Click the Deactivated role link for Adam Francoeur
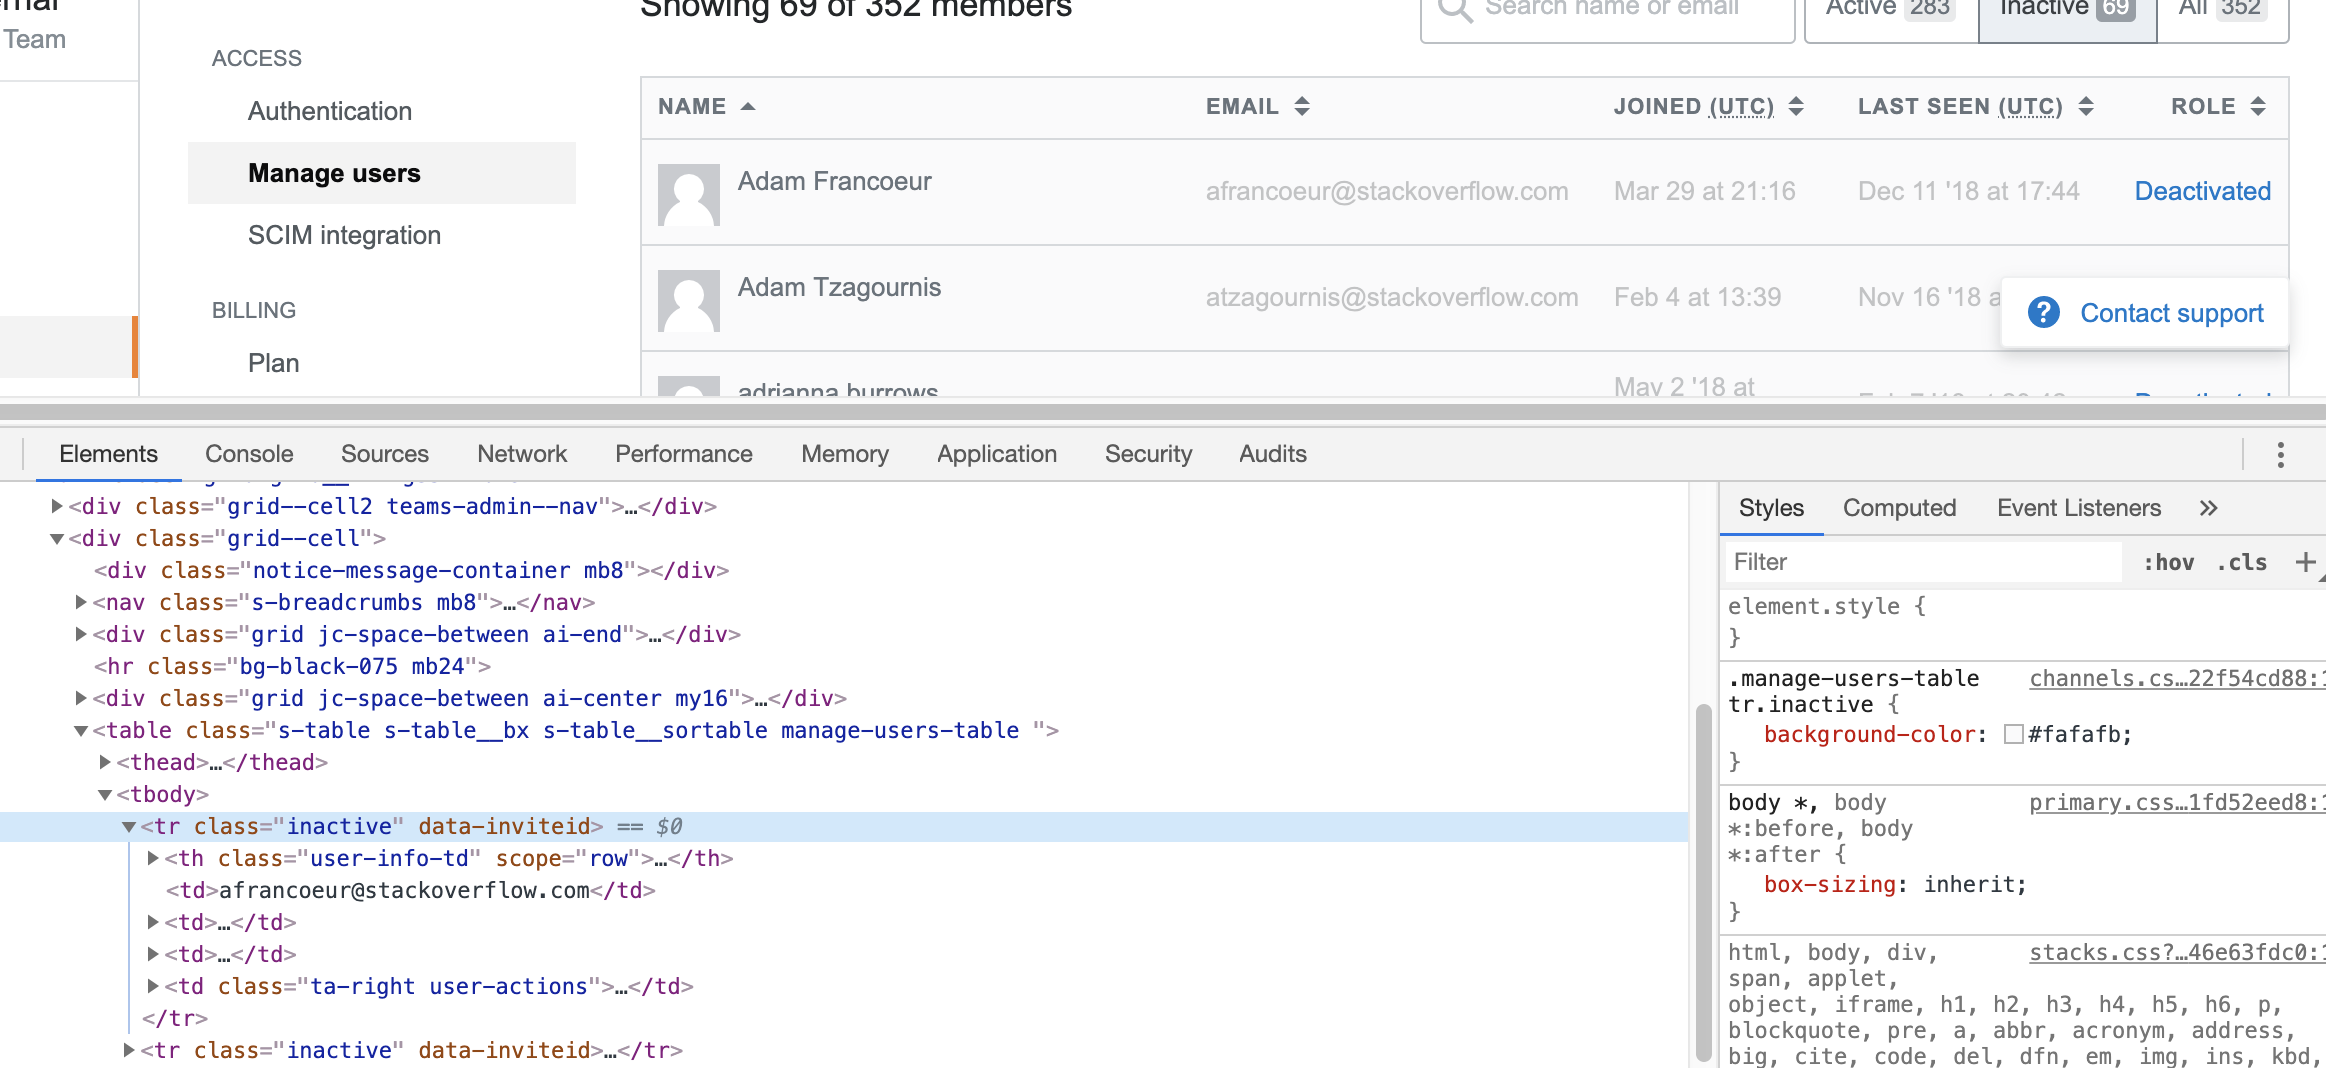Image resolution: width=2326 pixels, height=1068 pixels. click(x=2202, y=191)
